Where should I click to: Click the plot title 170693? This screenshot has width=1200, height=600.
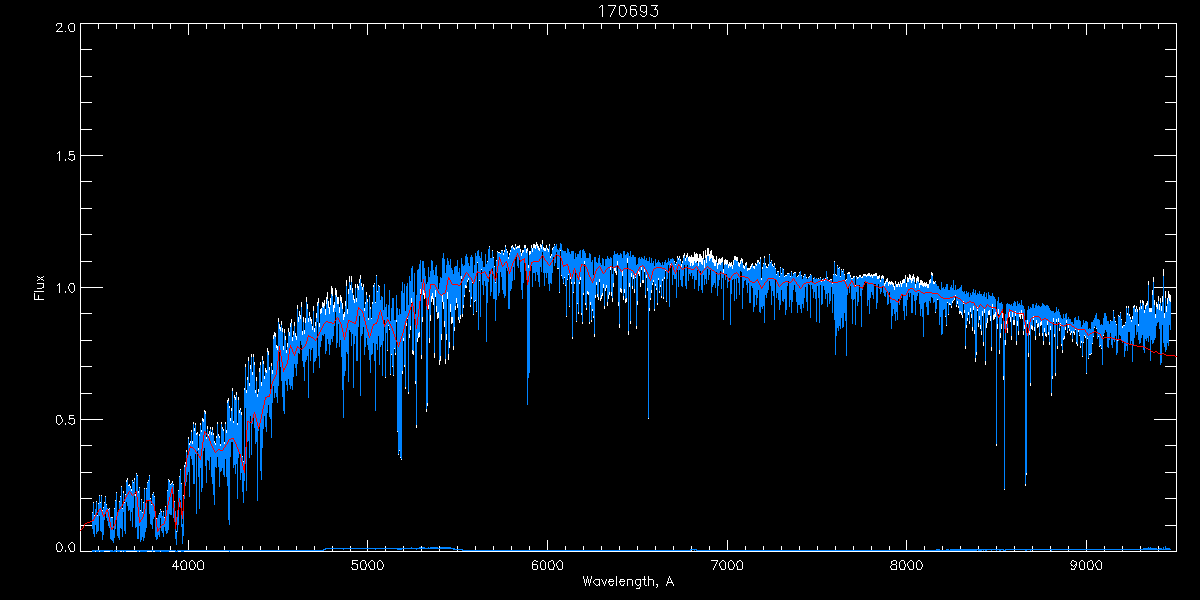pos(600,12)
